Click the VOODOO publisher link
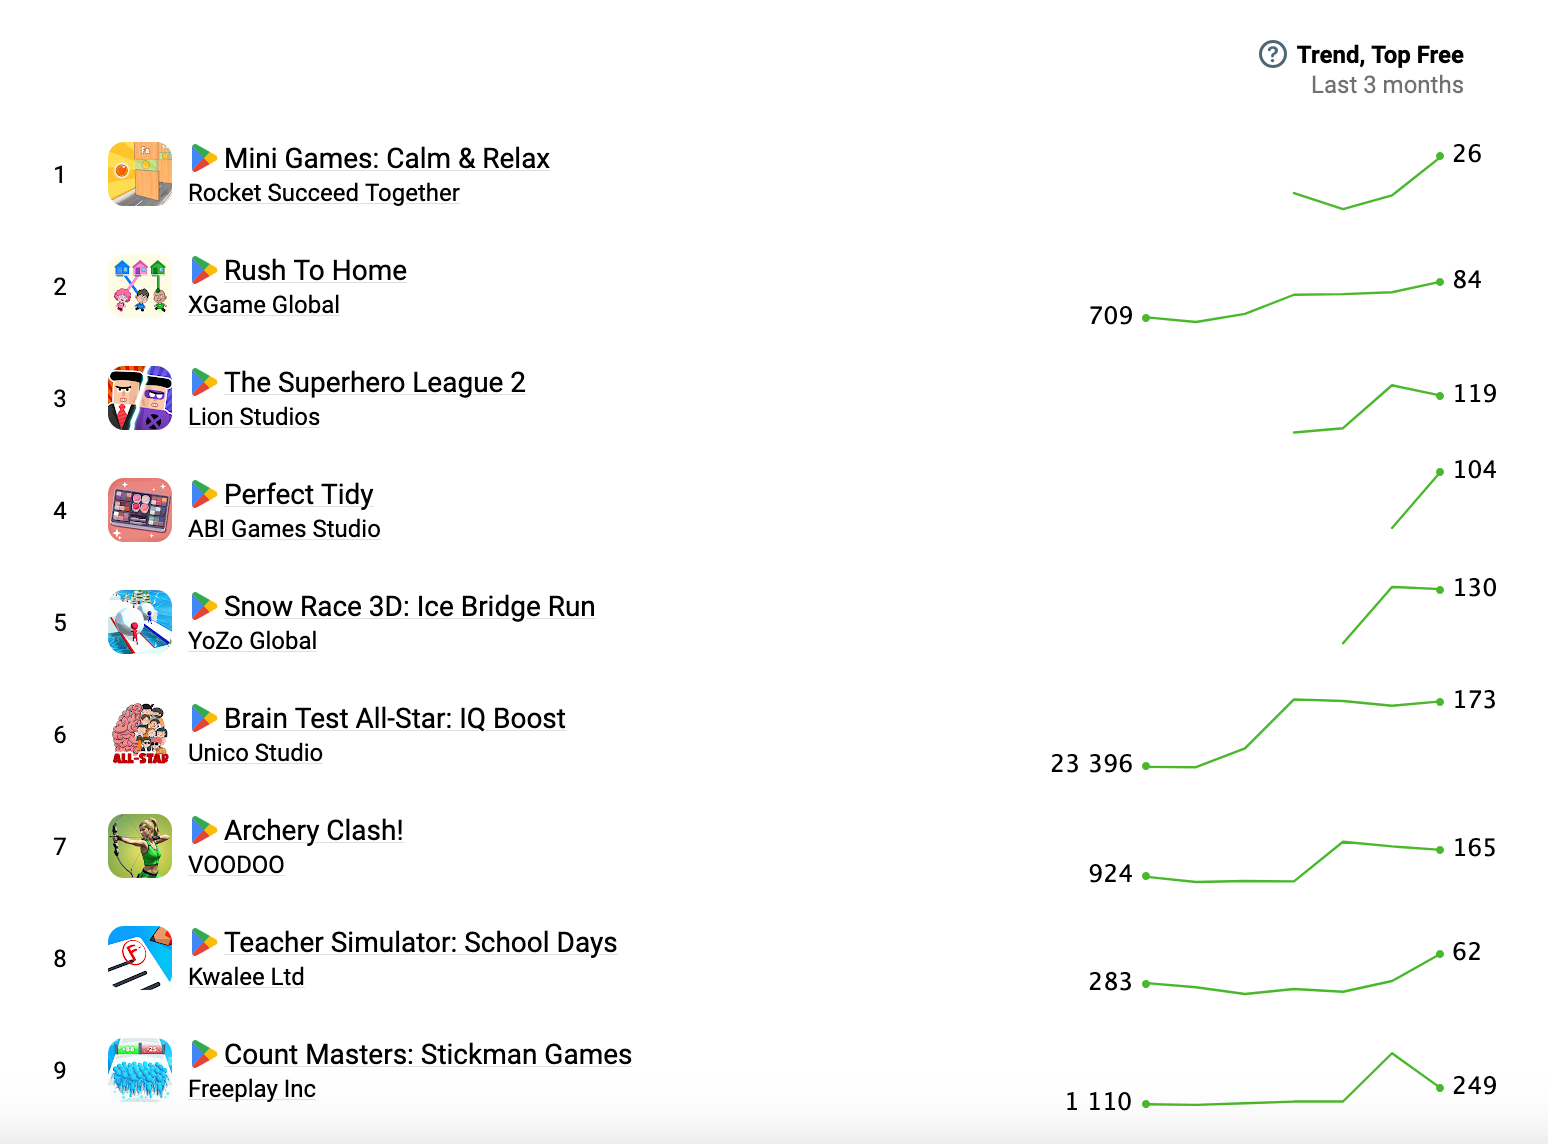Viewport: 1548px width, 1144px height. (236, 865)
